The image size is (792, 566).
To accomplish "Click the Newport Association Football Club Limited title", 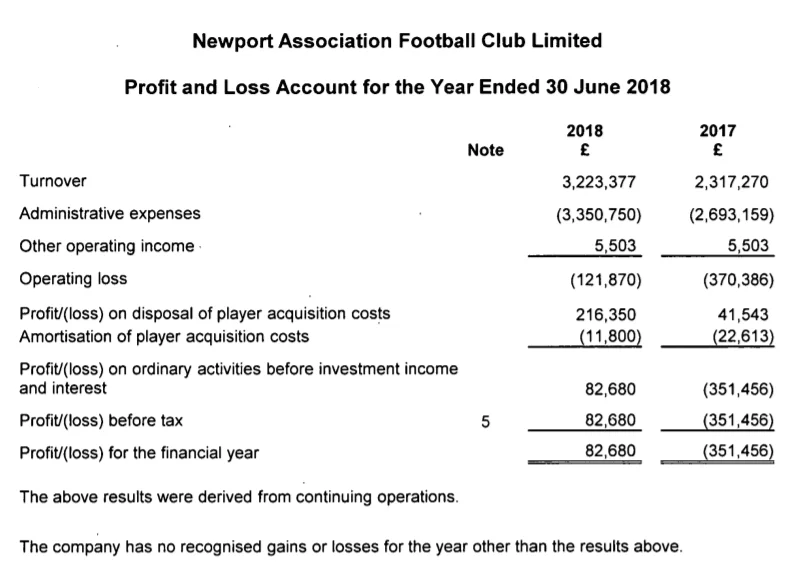I will click(397, 41).
